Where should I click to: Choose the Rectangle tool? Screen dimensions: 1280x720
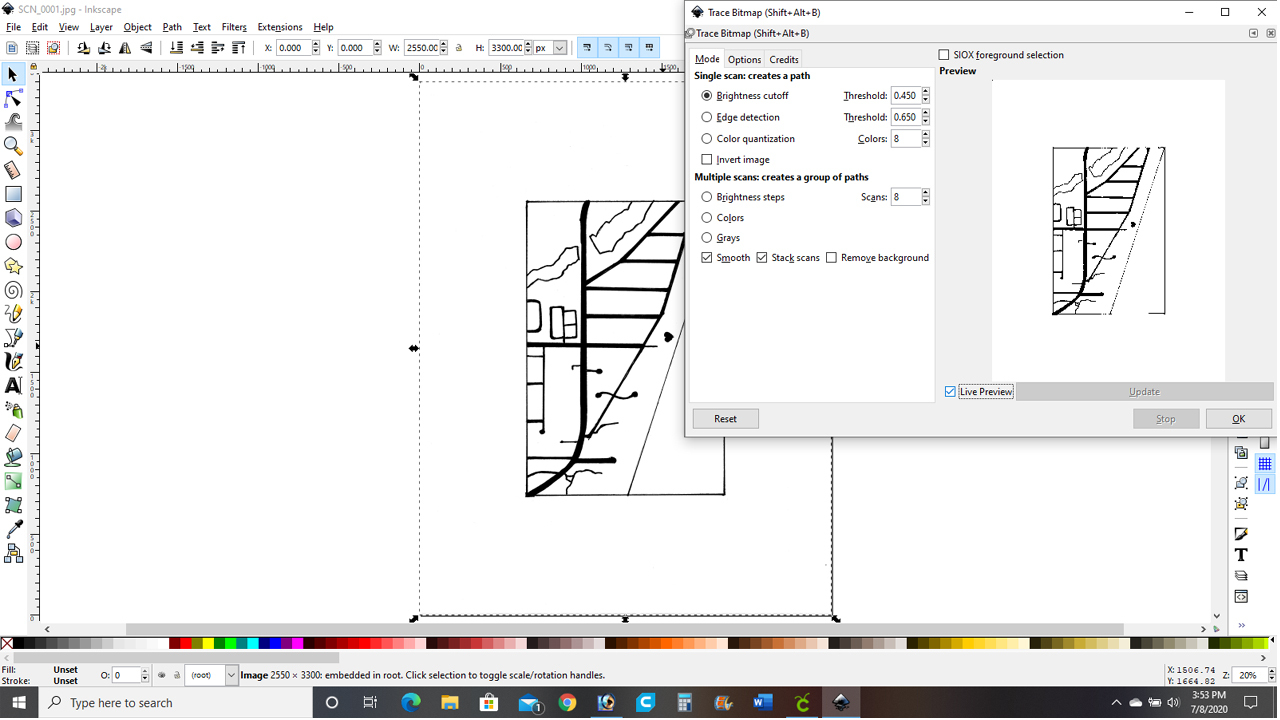coord(13,194)
